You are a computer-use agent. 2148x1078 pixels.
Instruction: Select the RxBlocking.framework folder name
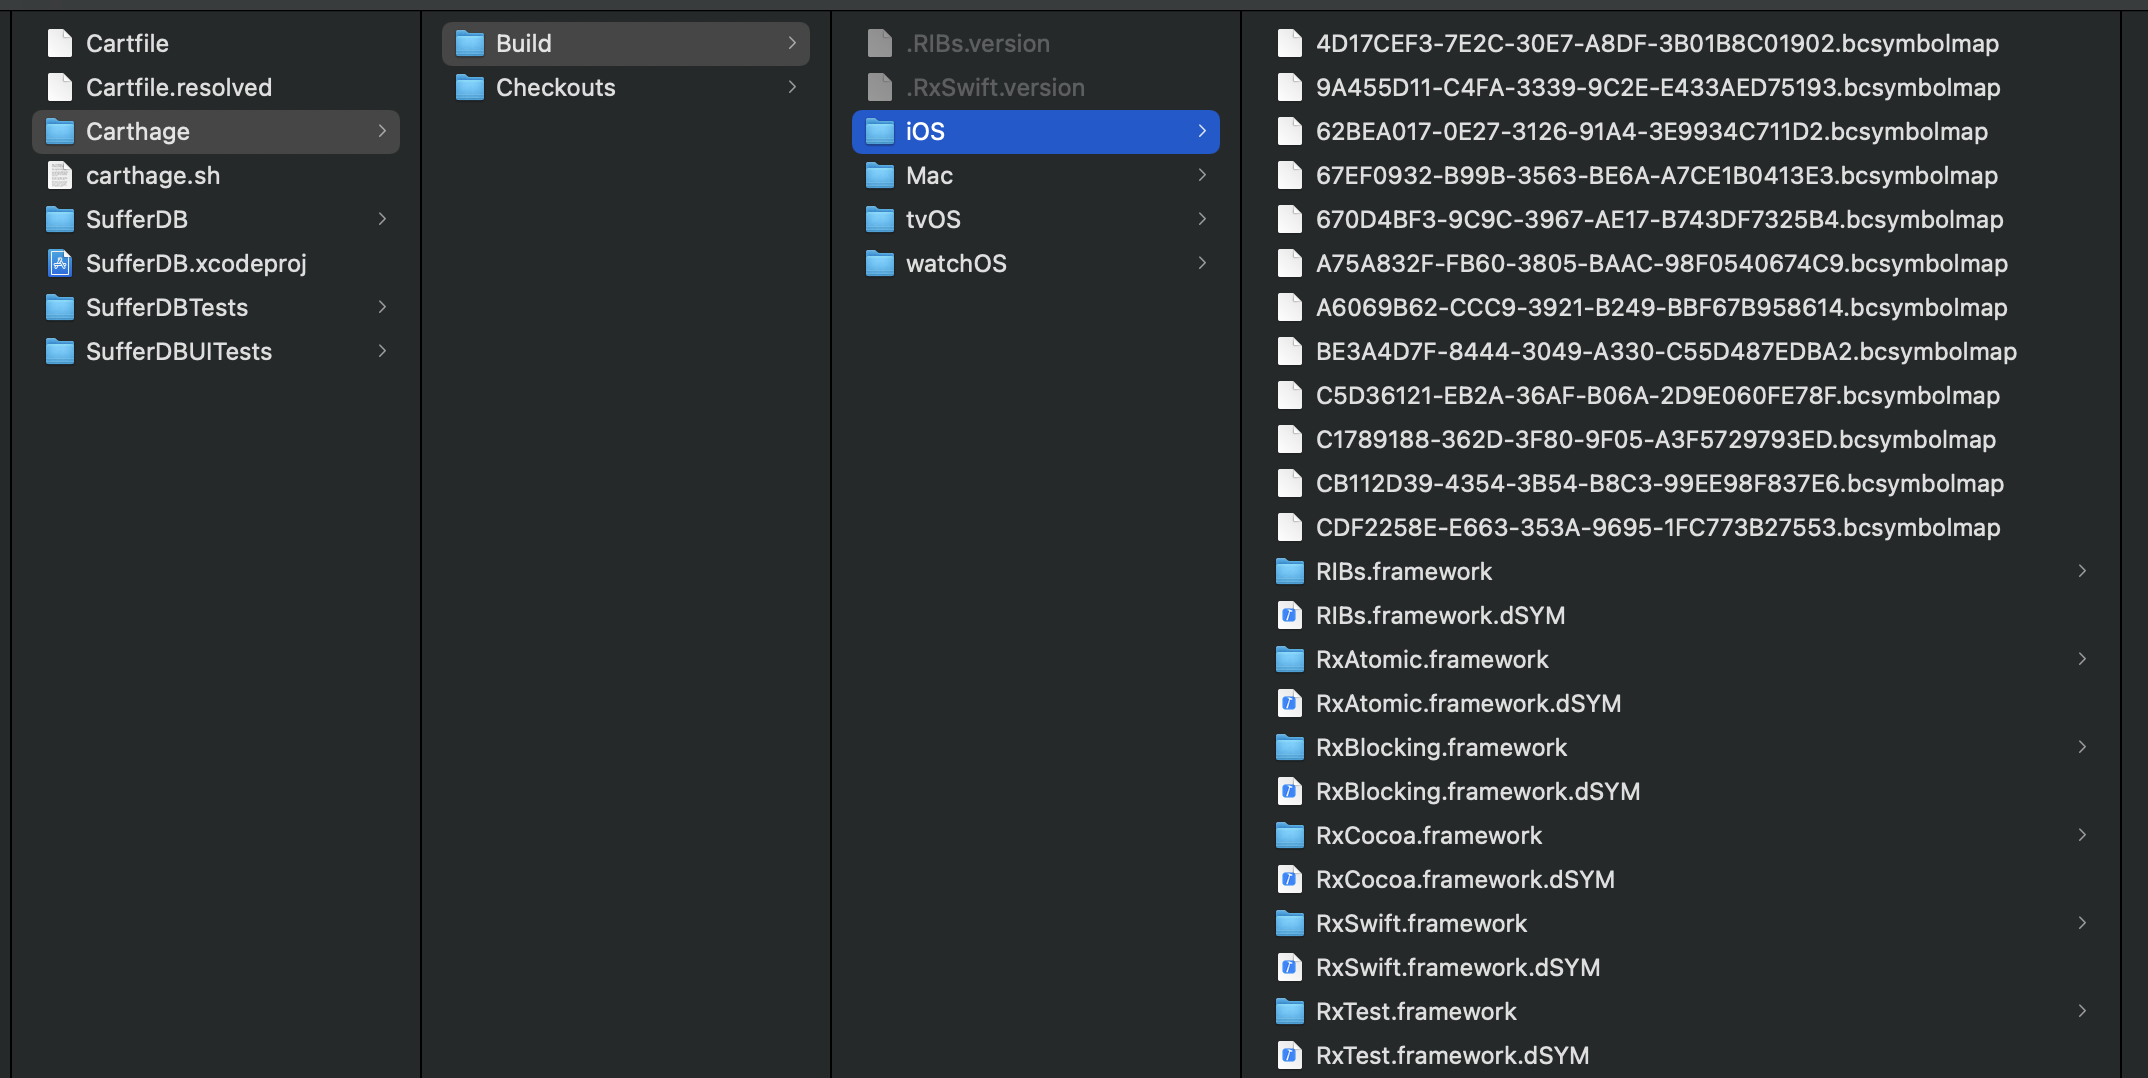pos(1441,748)
